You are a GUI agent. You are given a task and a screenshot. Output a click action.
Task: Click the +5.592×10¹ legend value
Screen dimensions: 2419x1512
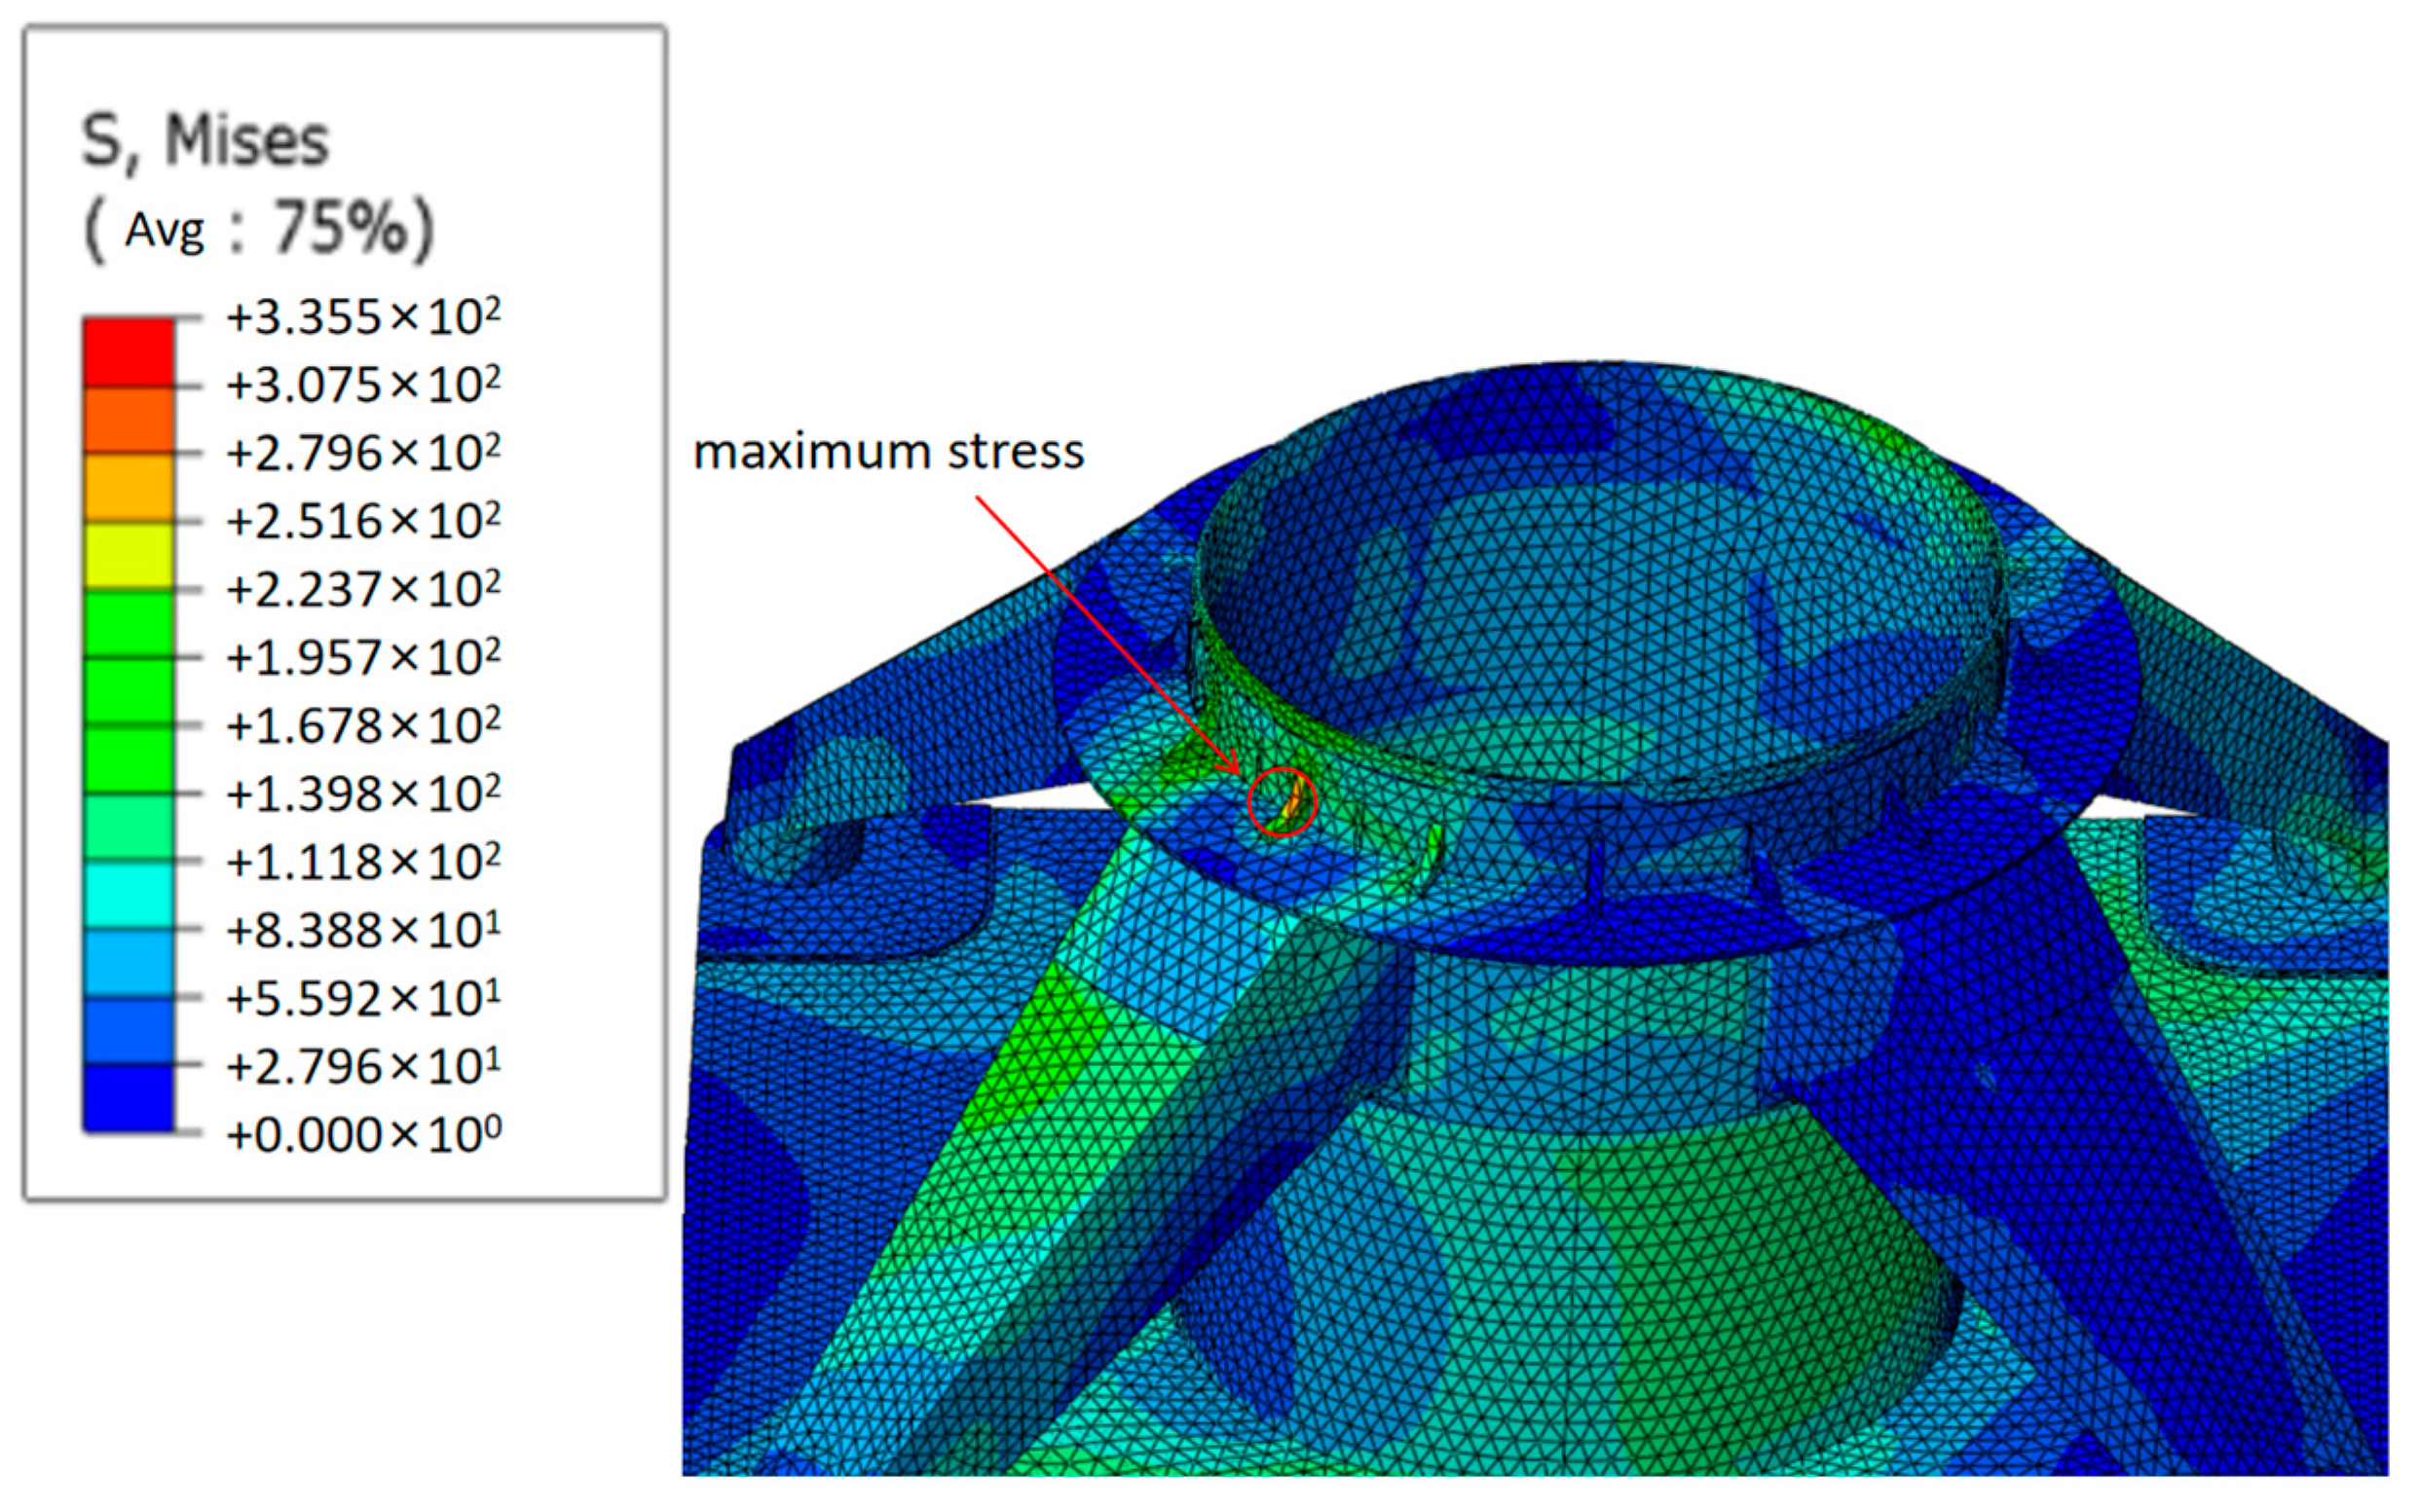363,998
